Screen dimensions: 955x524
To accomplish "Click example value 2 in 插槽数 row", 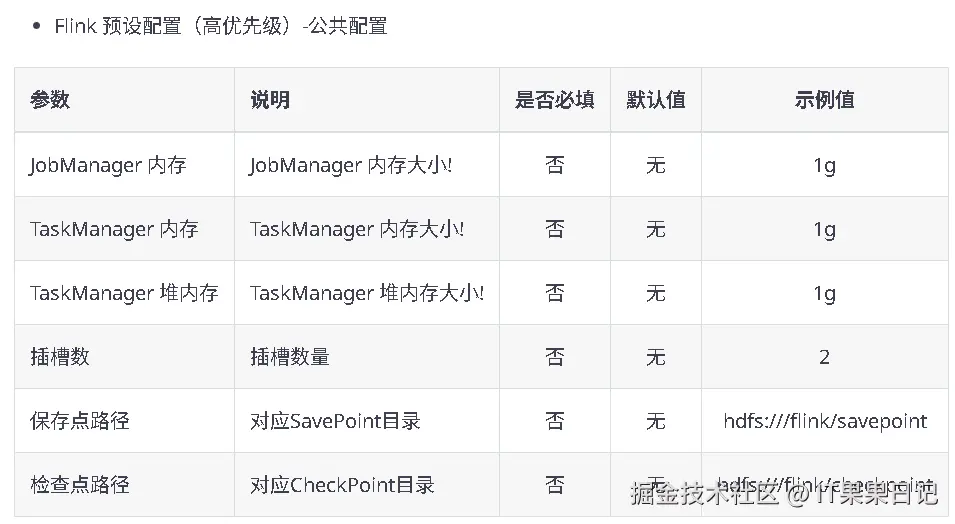I will point(824,357).
